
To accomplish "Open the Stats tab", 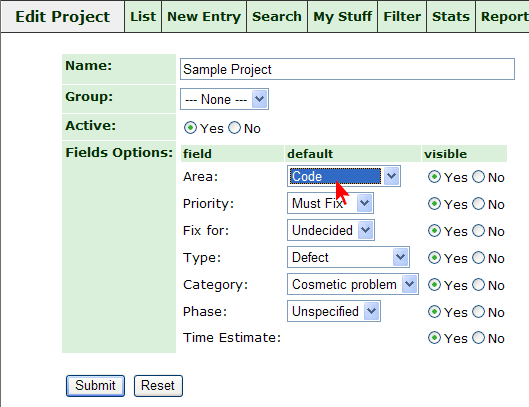I will (451, 17).
